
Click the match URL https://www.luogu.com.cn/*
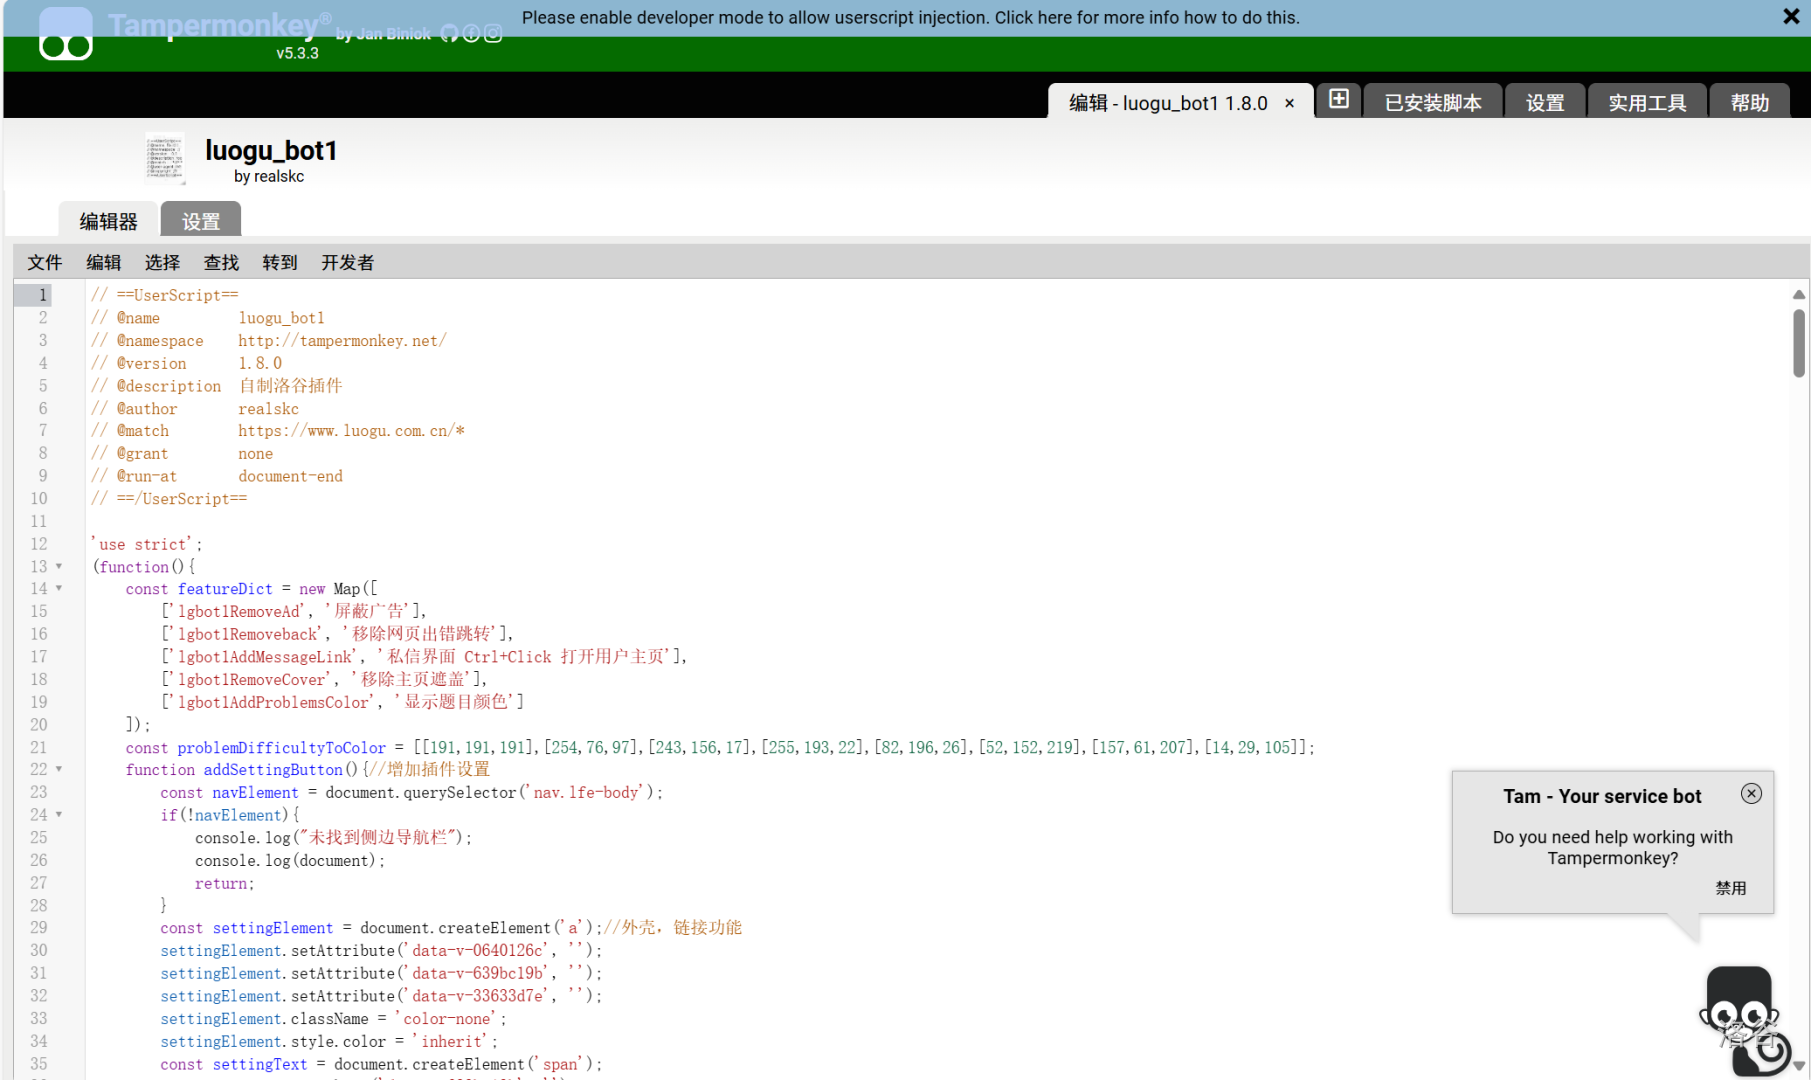[x=351, y=431]
